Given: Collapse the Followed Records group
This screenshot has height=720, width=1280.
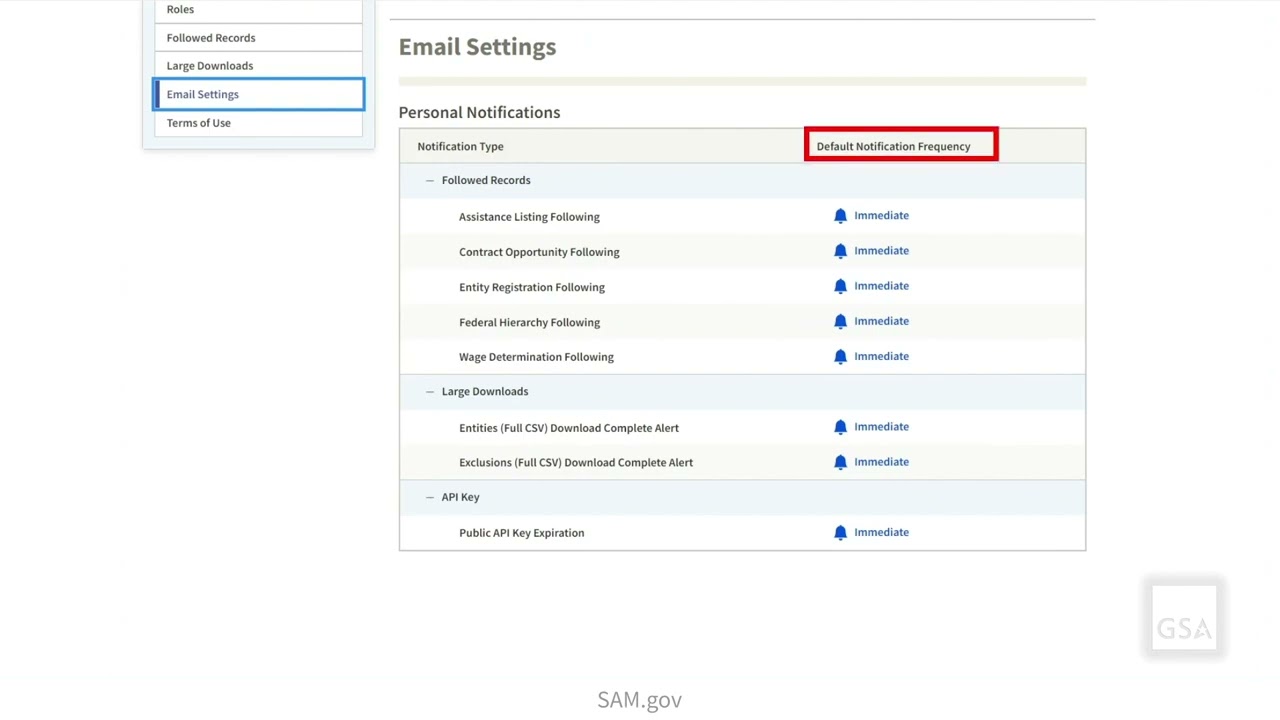Looking at the screenshot, I should (430, 180).
